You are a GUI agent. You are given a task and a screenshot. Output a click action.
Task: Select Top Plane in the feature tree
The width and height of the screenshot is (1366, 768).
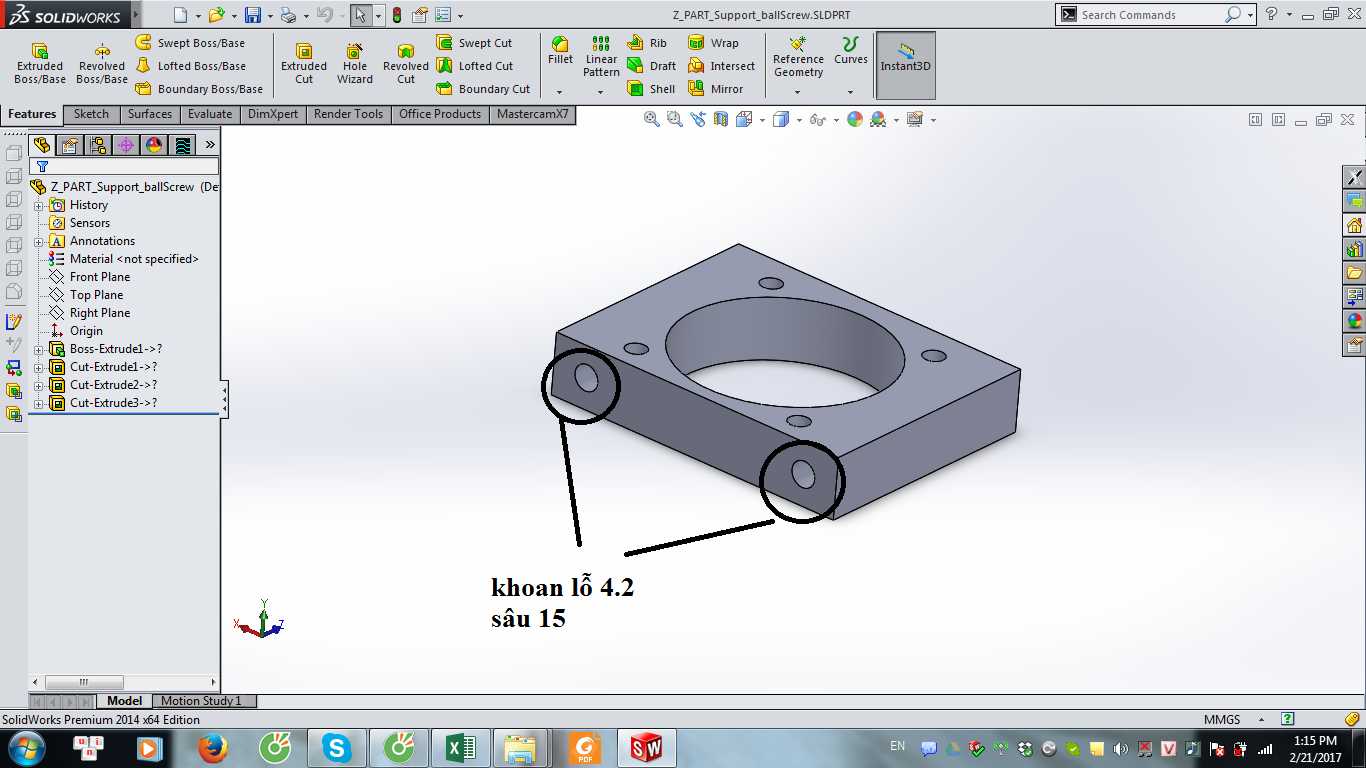pyautogui.click(x=97, y=295)
